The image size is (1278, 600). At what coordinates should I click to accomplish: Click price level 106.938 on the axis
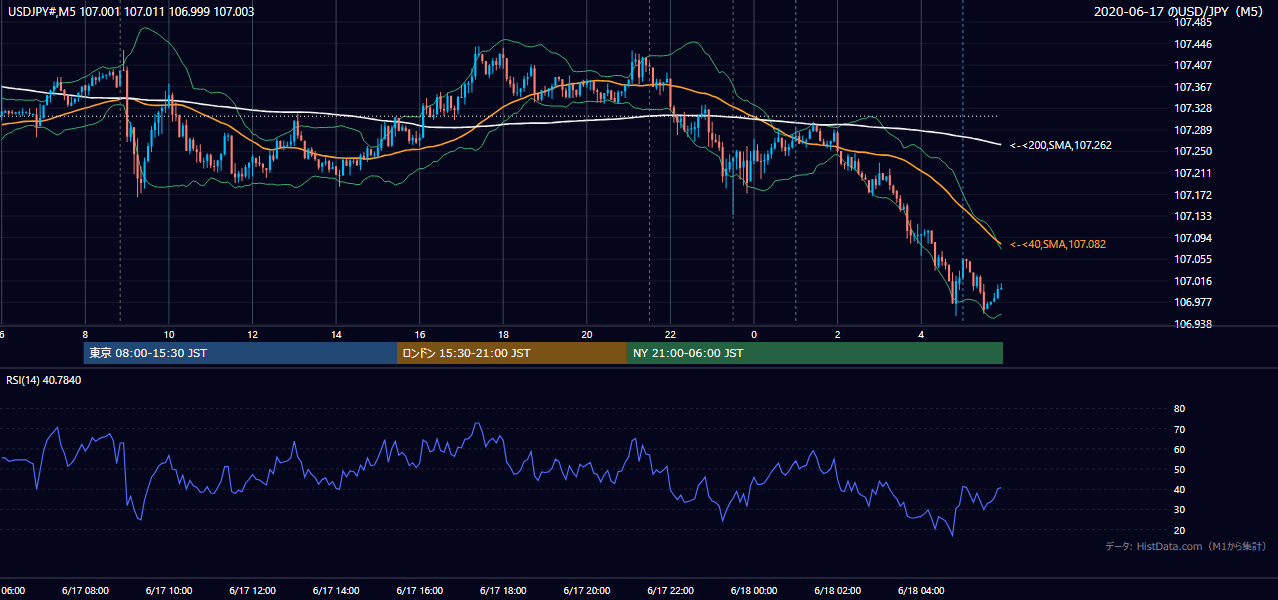[1191, 324]
